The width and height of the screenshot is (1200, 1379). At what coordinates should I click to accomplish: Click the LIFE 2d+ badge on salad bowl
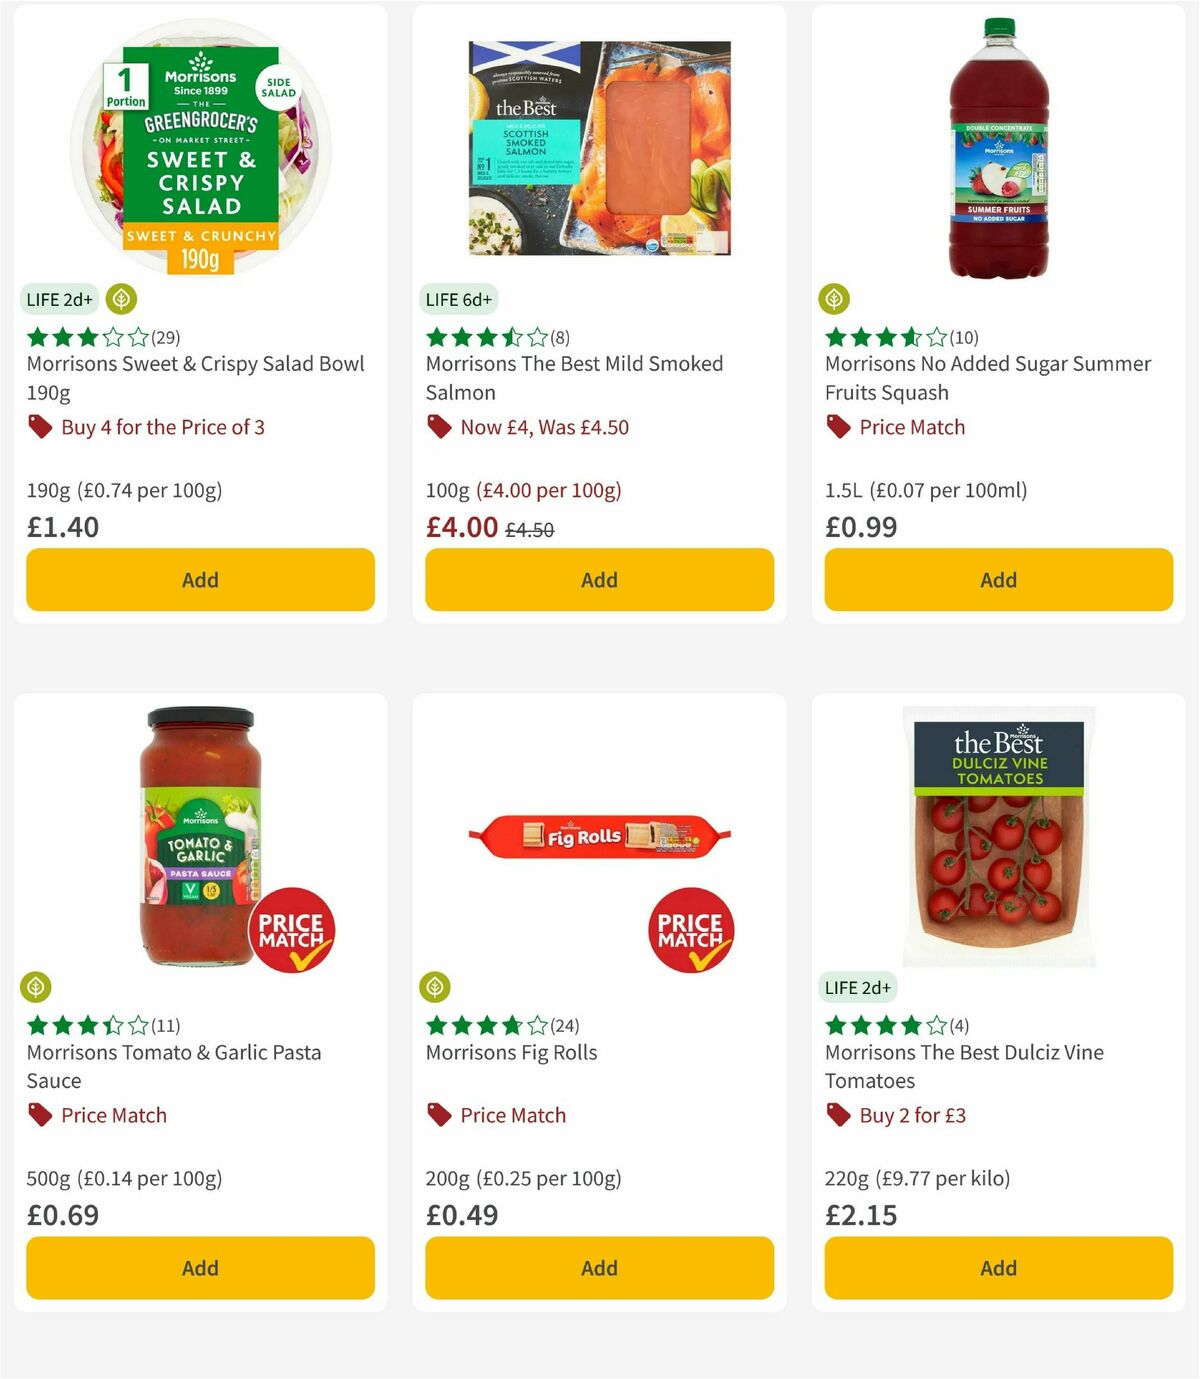tap(58, 299)
